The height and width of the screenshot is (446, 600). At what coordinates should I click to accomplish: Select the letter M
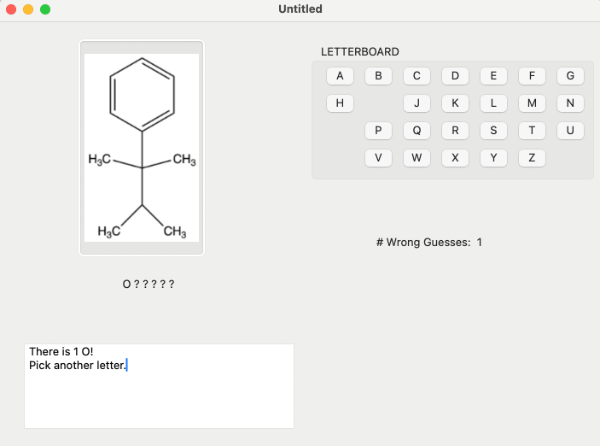pos(531,103)
